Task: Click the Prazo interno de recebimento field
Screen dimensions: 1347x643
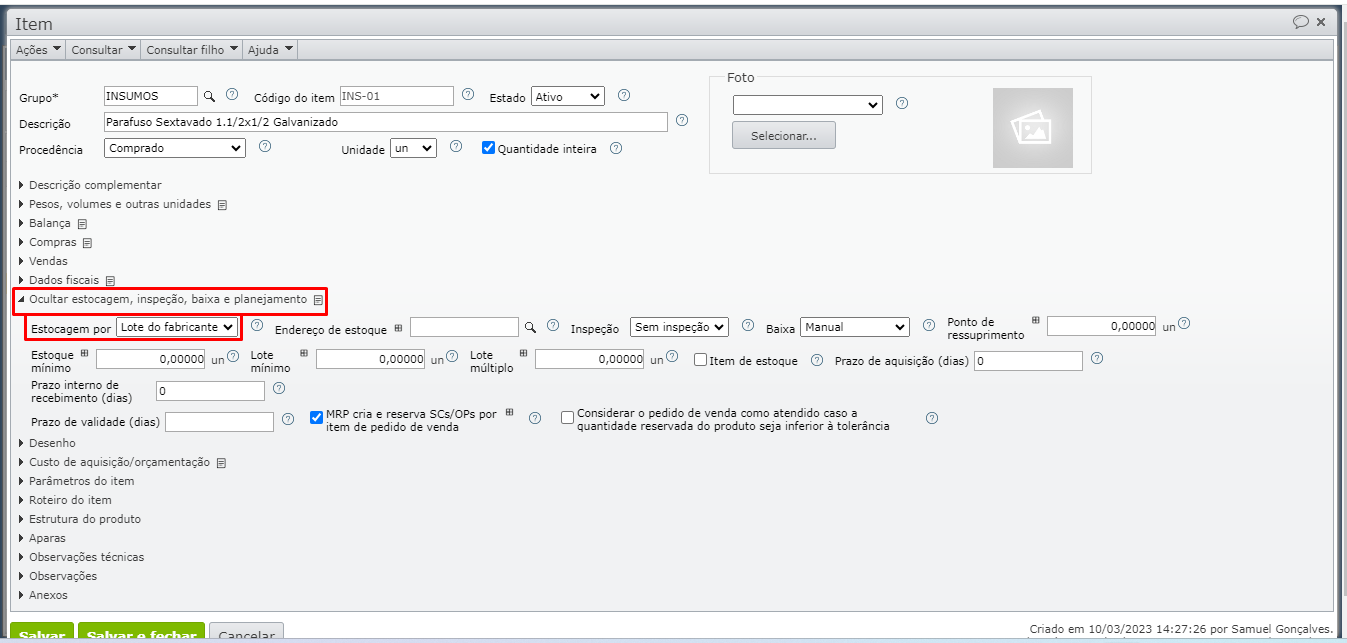Action: 210,391
